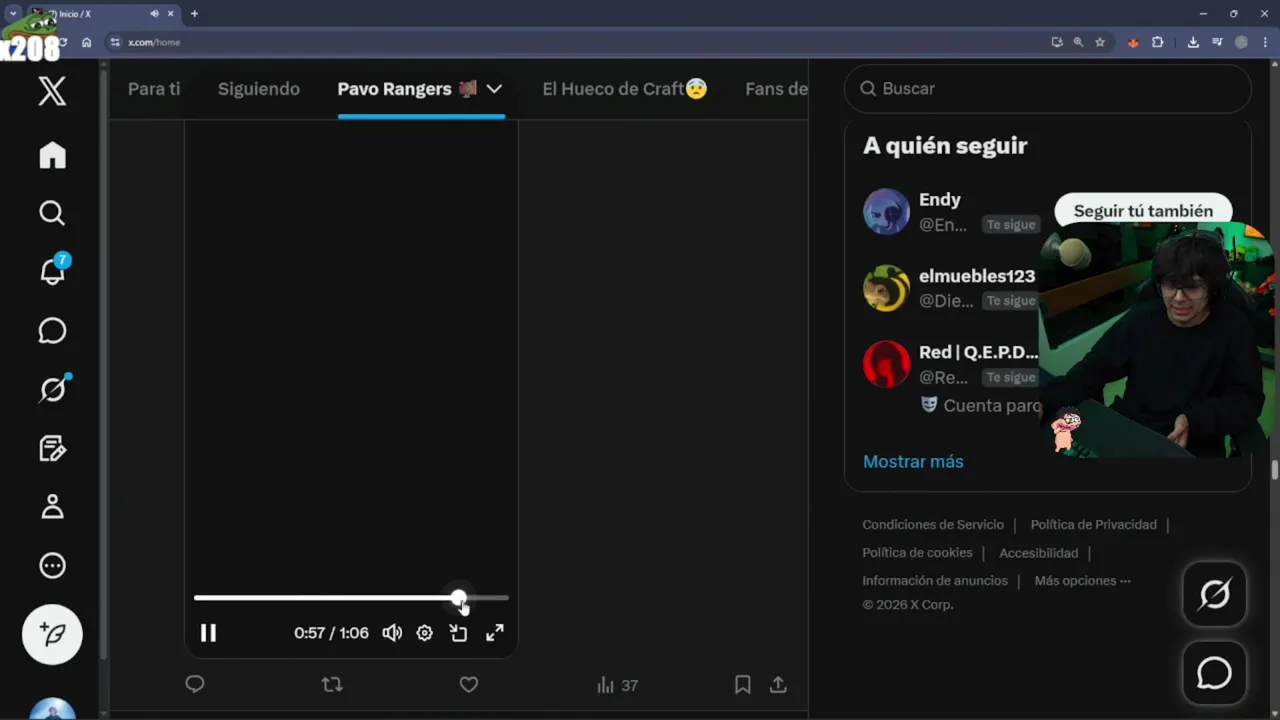This screenshot has width=1280, height=720.
Task: Compose a new post with feather button
Action: (x=52, y=634)
